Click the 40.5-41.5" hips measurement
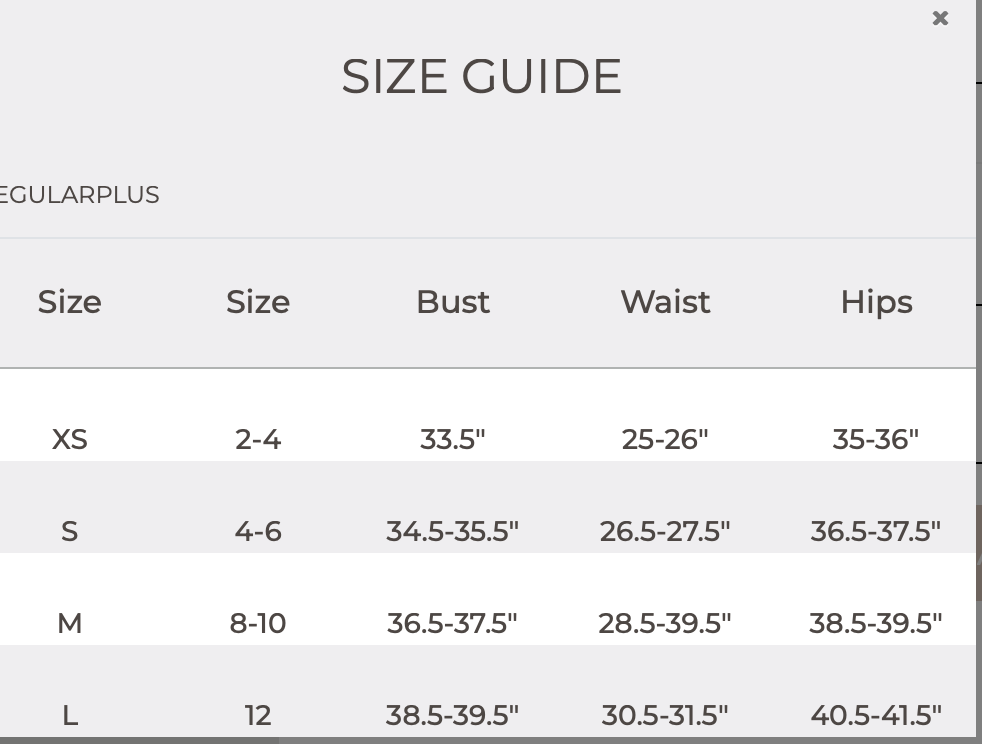Viewport: 982px width, 744px height. (876, 715)
